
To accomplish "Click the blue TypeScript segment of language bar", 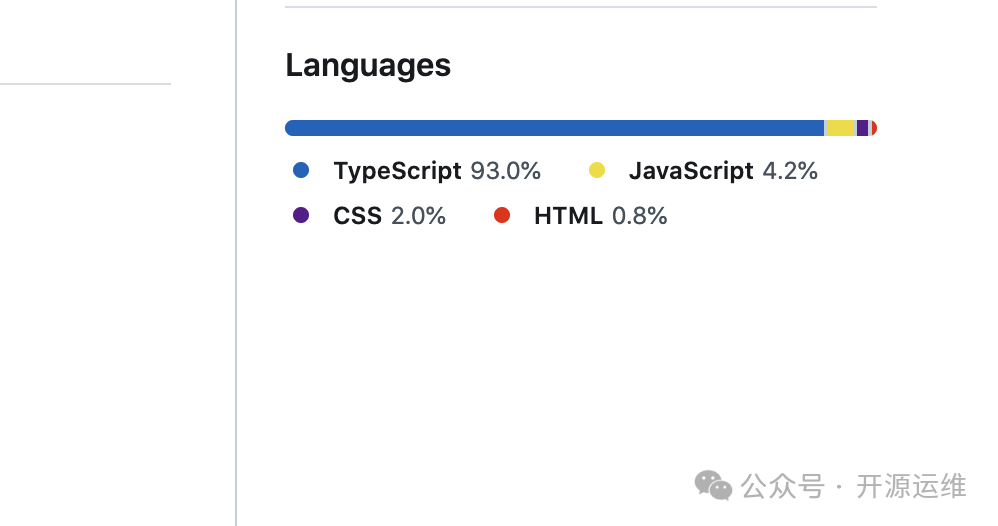I will click(554, 128).
